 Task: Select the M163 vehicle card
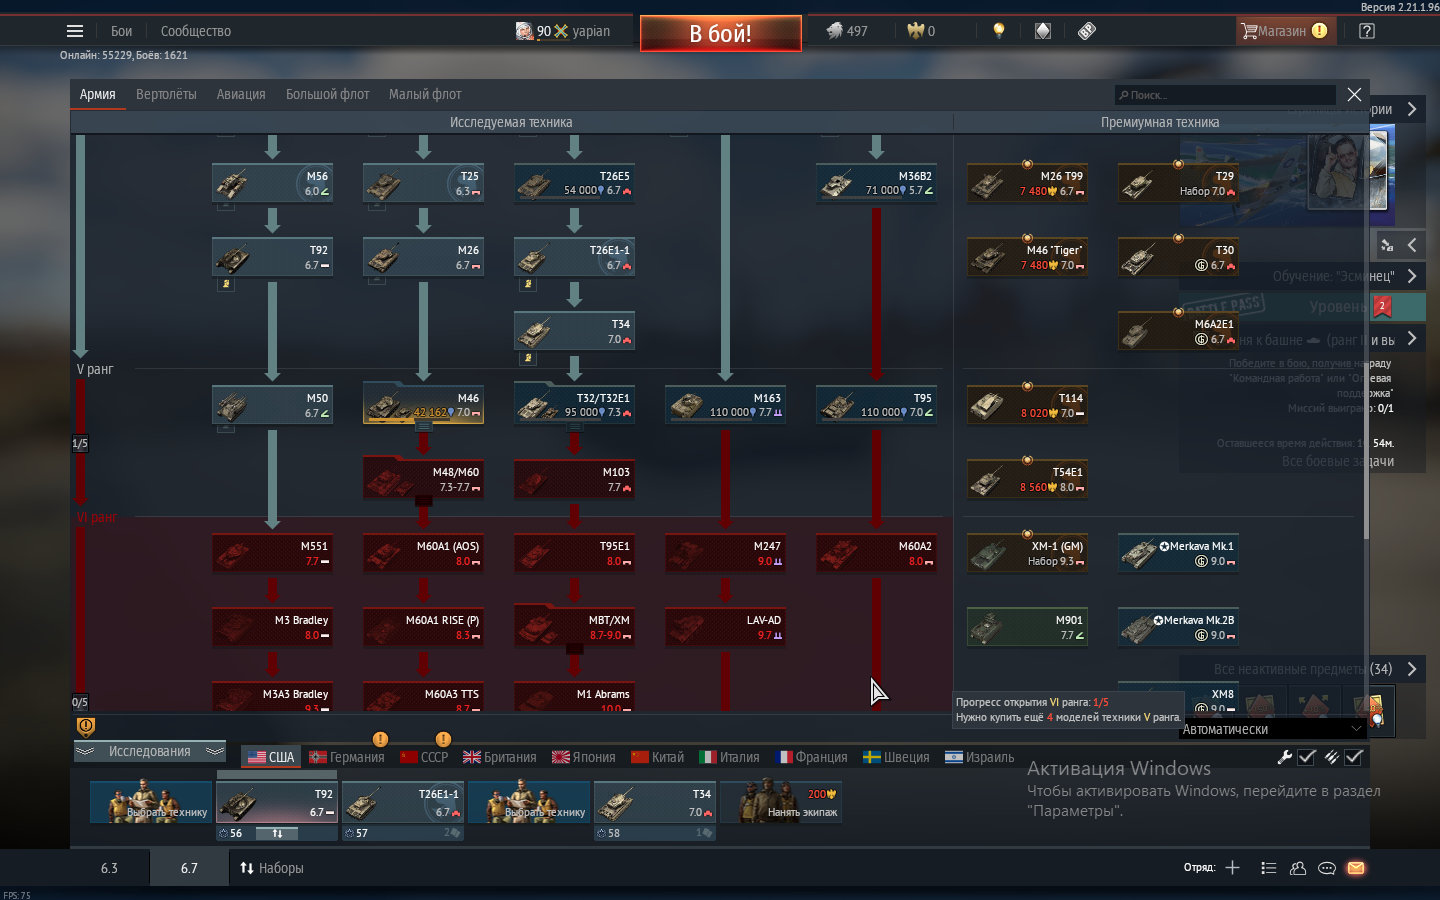[x=725, y=406]
